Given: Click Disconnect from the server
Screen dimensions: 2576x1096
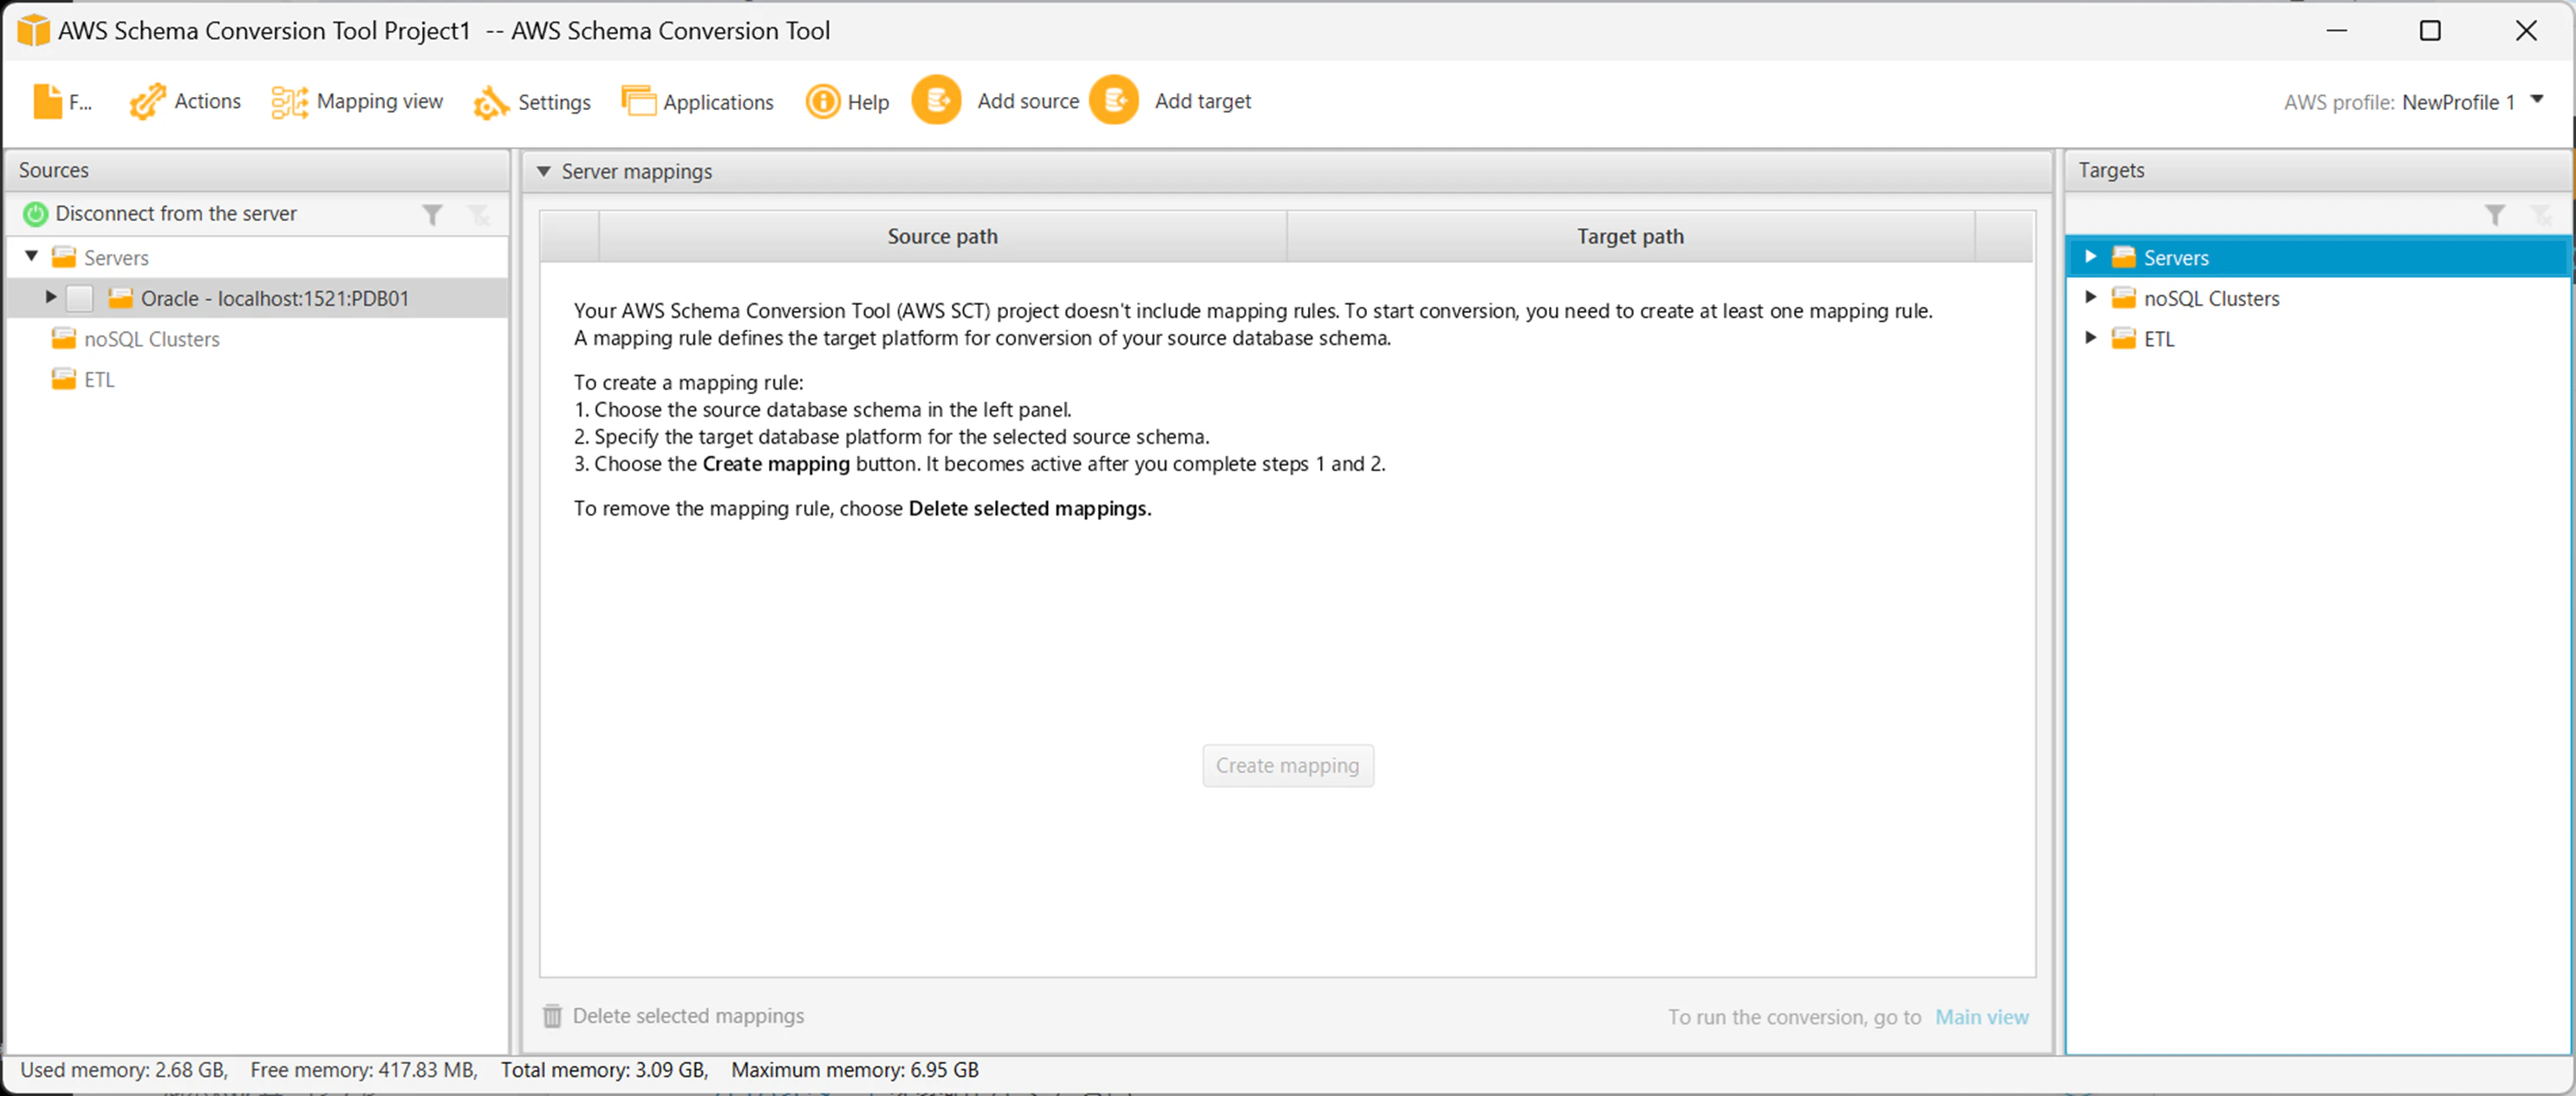Looking at the screenshot, I should click(176, 214).
